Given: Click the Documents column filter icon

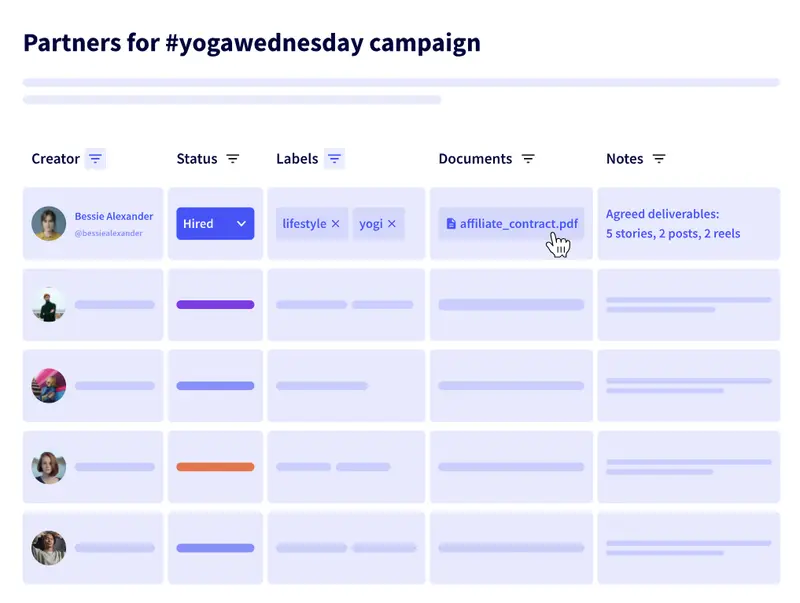Looking at the screenshot, I should click(x=528, y=159).
